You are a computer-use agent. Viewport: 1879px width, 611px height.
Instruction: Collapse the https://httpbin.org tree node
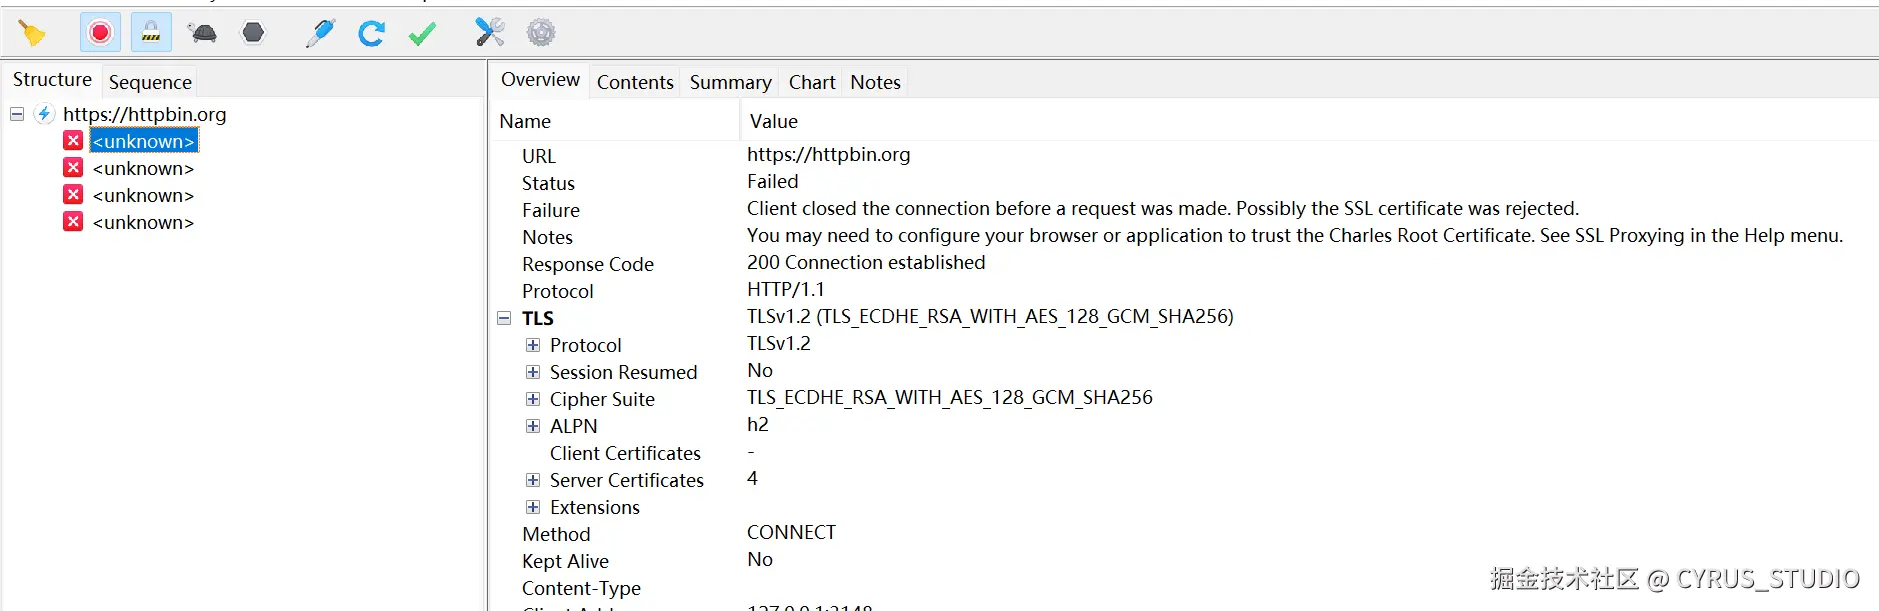click(x=17, y=114)
